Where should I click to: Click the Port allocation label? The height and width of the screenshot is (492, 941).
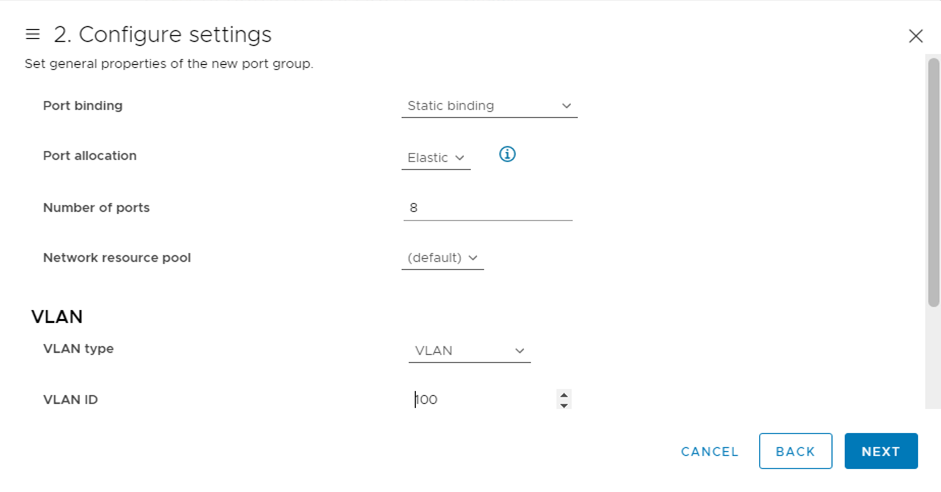point(90,156)
